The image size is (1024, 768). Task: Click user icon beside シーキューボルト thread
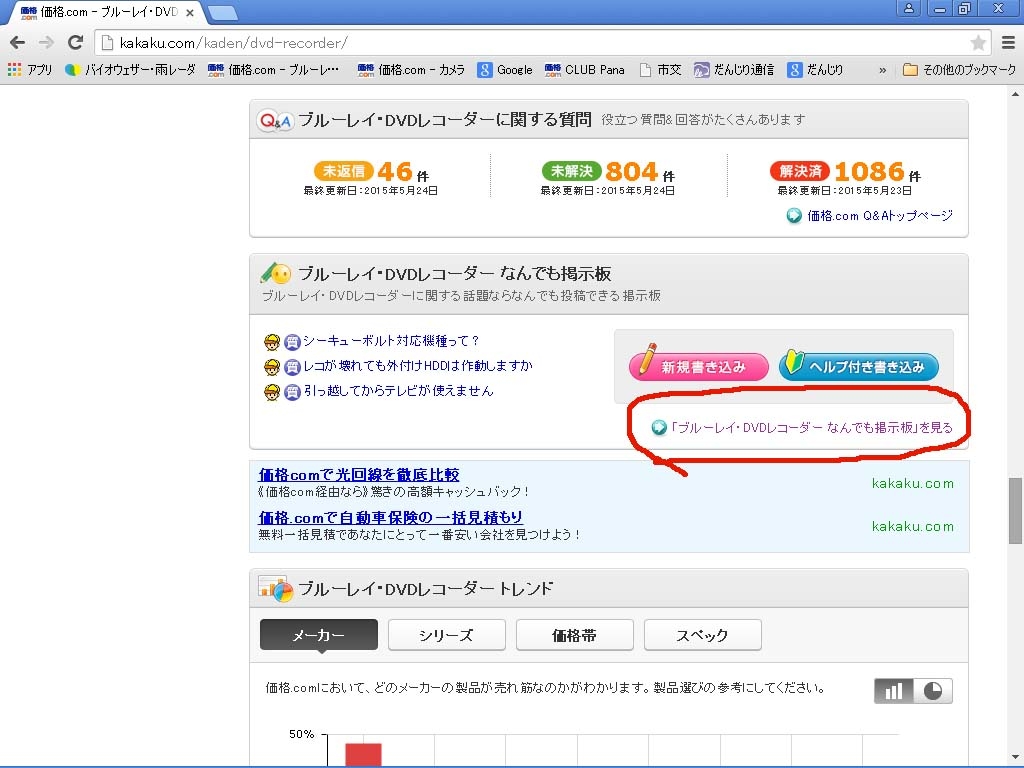[x=272, y=342]
